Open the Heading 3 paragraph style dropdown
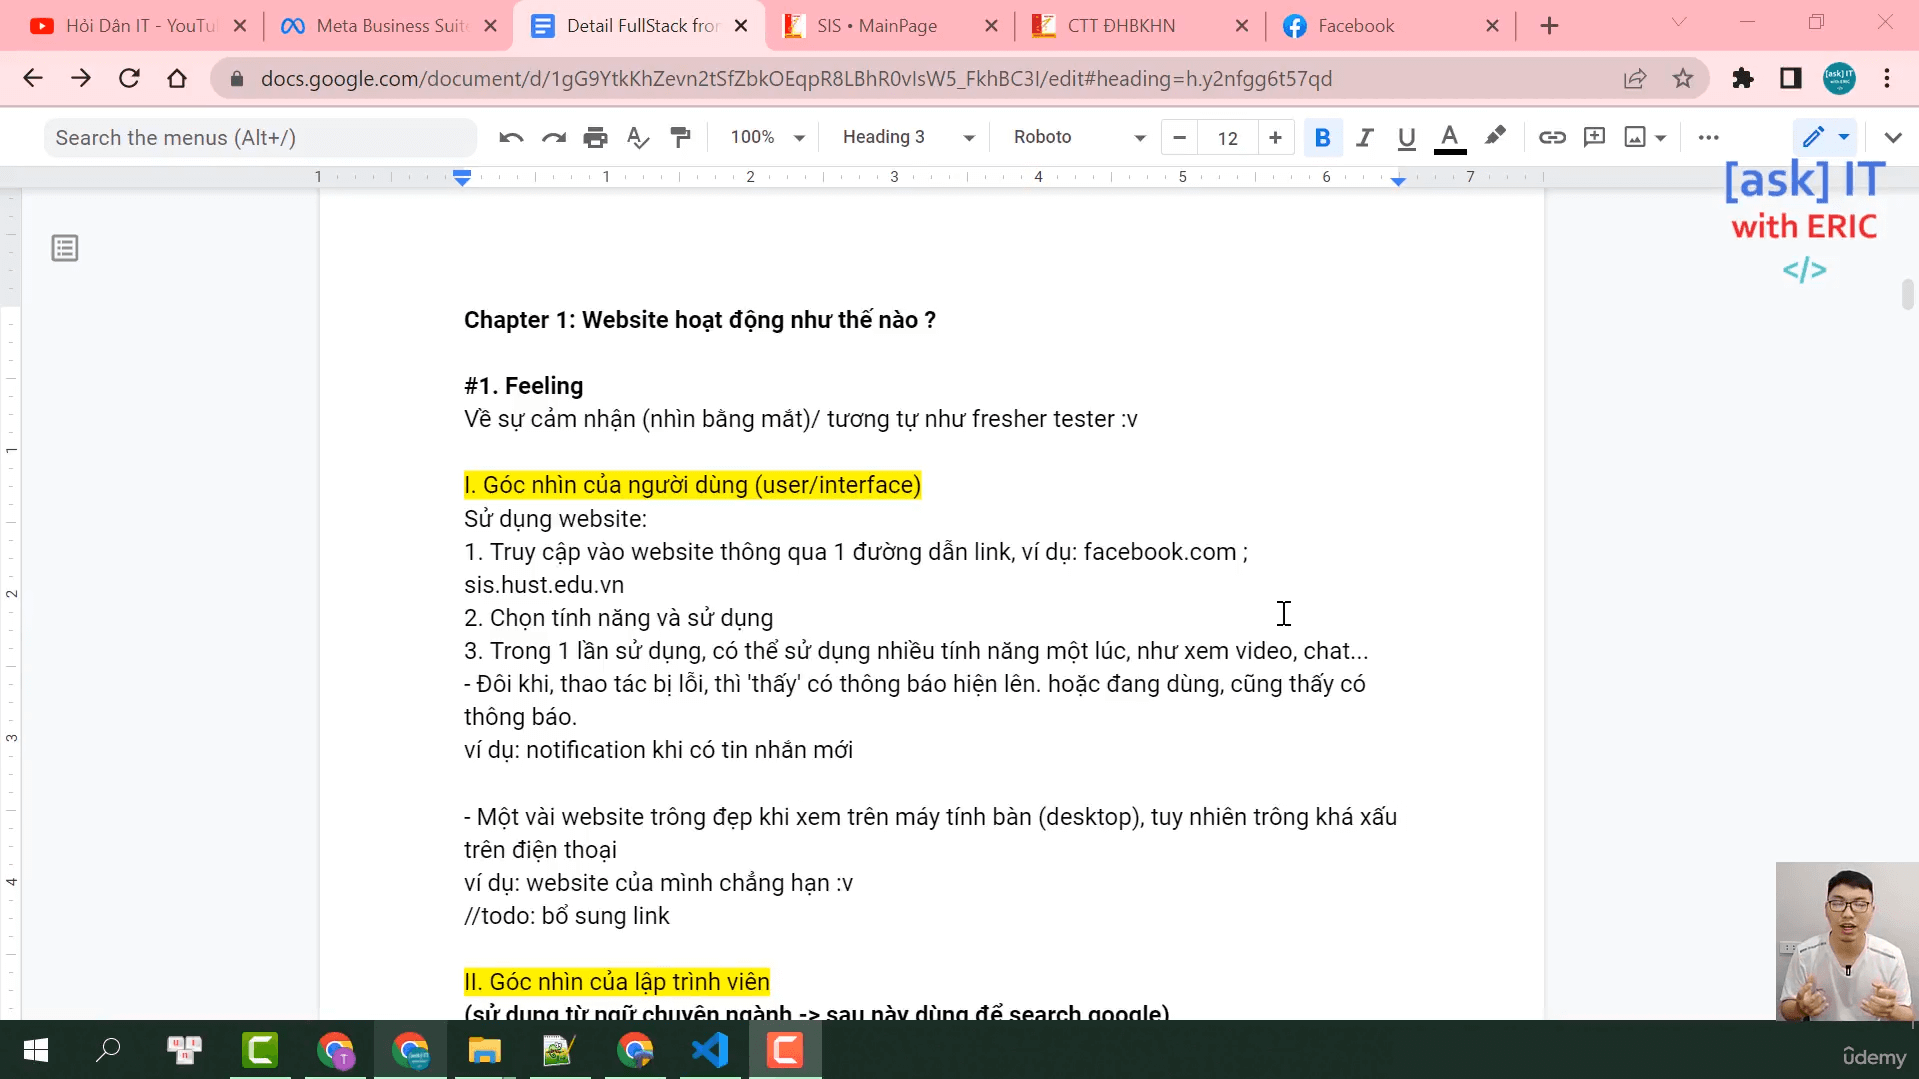The height and width of the screenshot is (1079, 1919). (907, 138)
